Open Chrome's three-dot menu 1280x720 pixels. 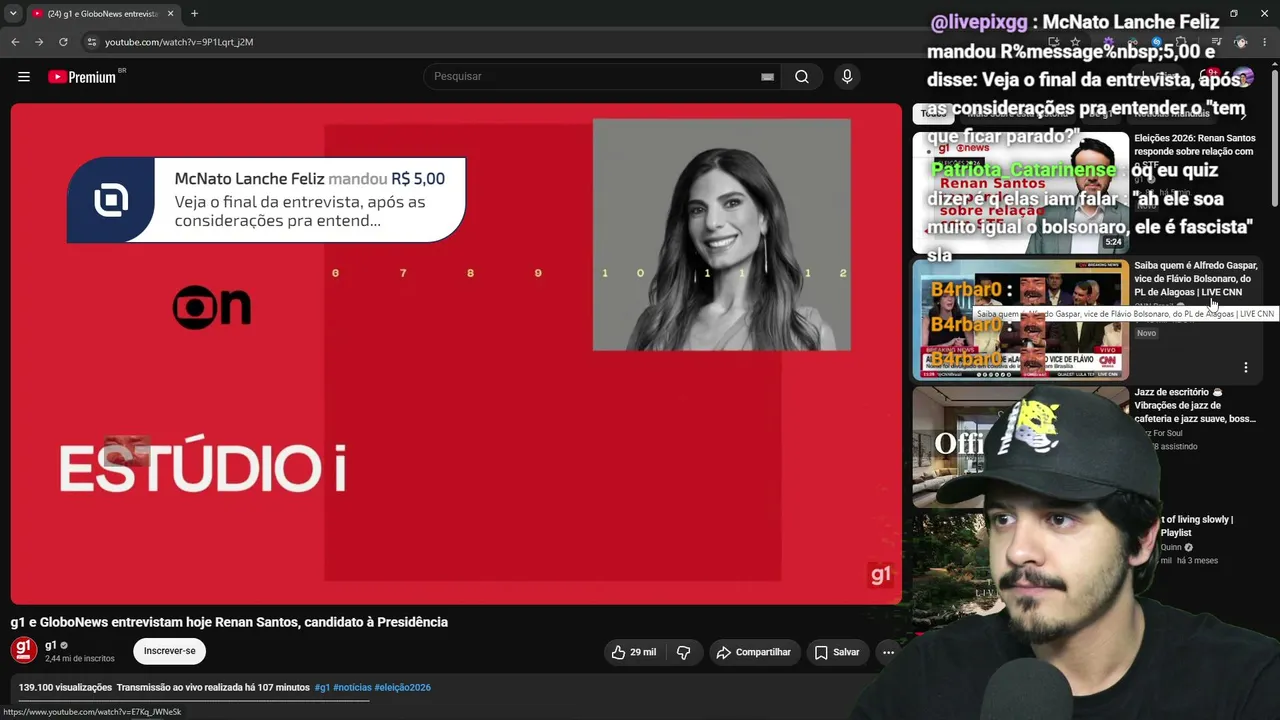(1265, 42)
